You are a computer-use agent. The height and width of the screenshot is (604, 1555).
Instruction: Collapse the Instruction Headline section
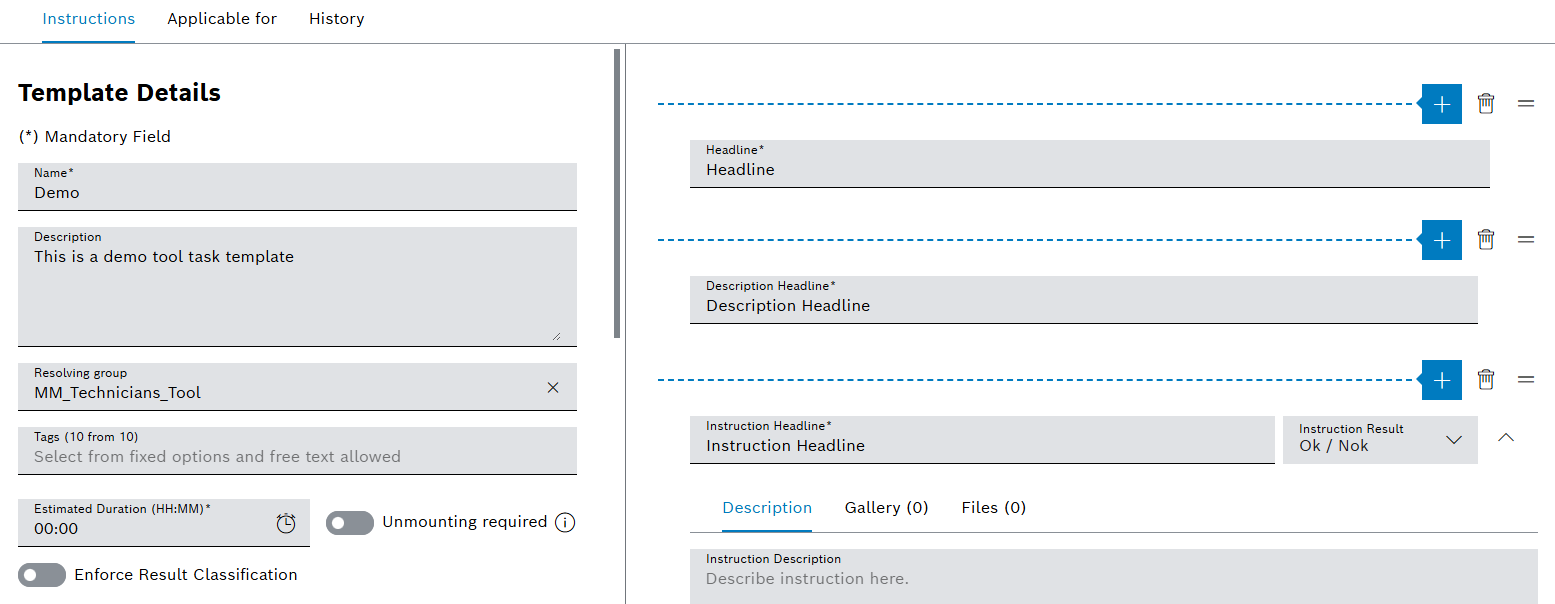pyautogui.click(x=1506, y=439)
